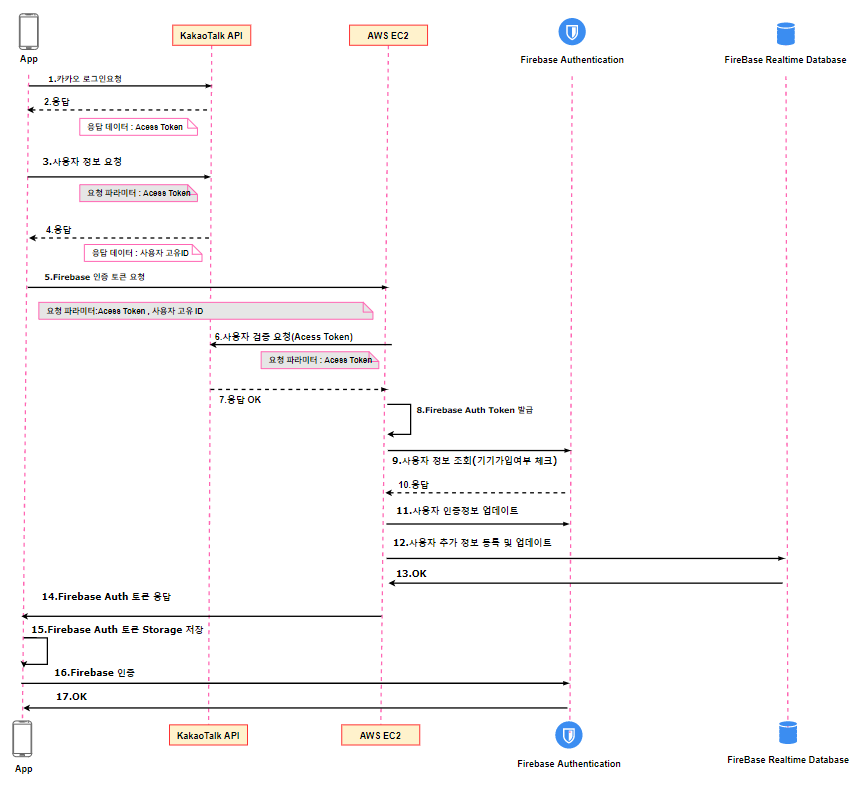Select the '9.사용자 정보 조회(기기가입여부 체크)' label
The width and height of the screenshot is (866, 788).
coord(474,461)
